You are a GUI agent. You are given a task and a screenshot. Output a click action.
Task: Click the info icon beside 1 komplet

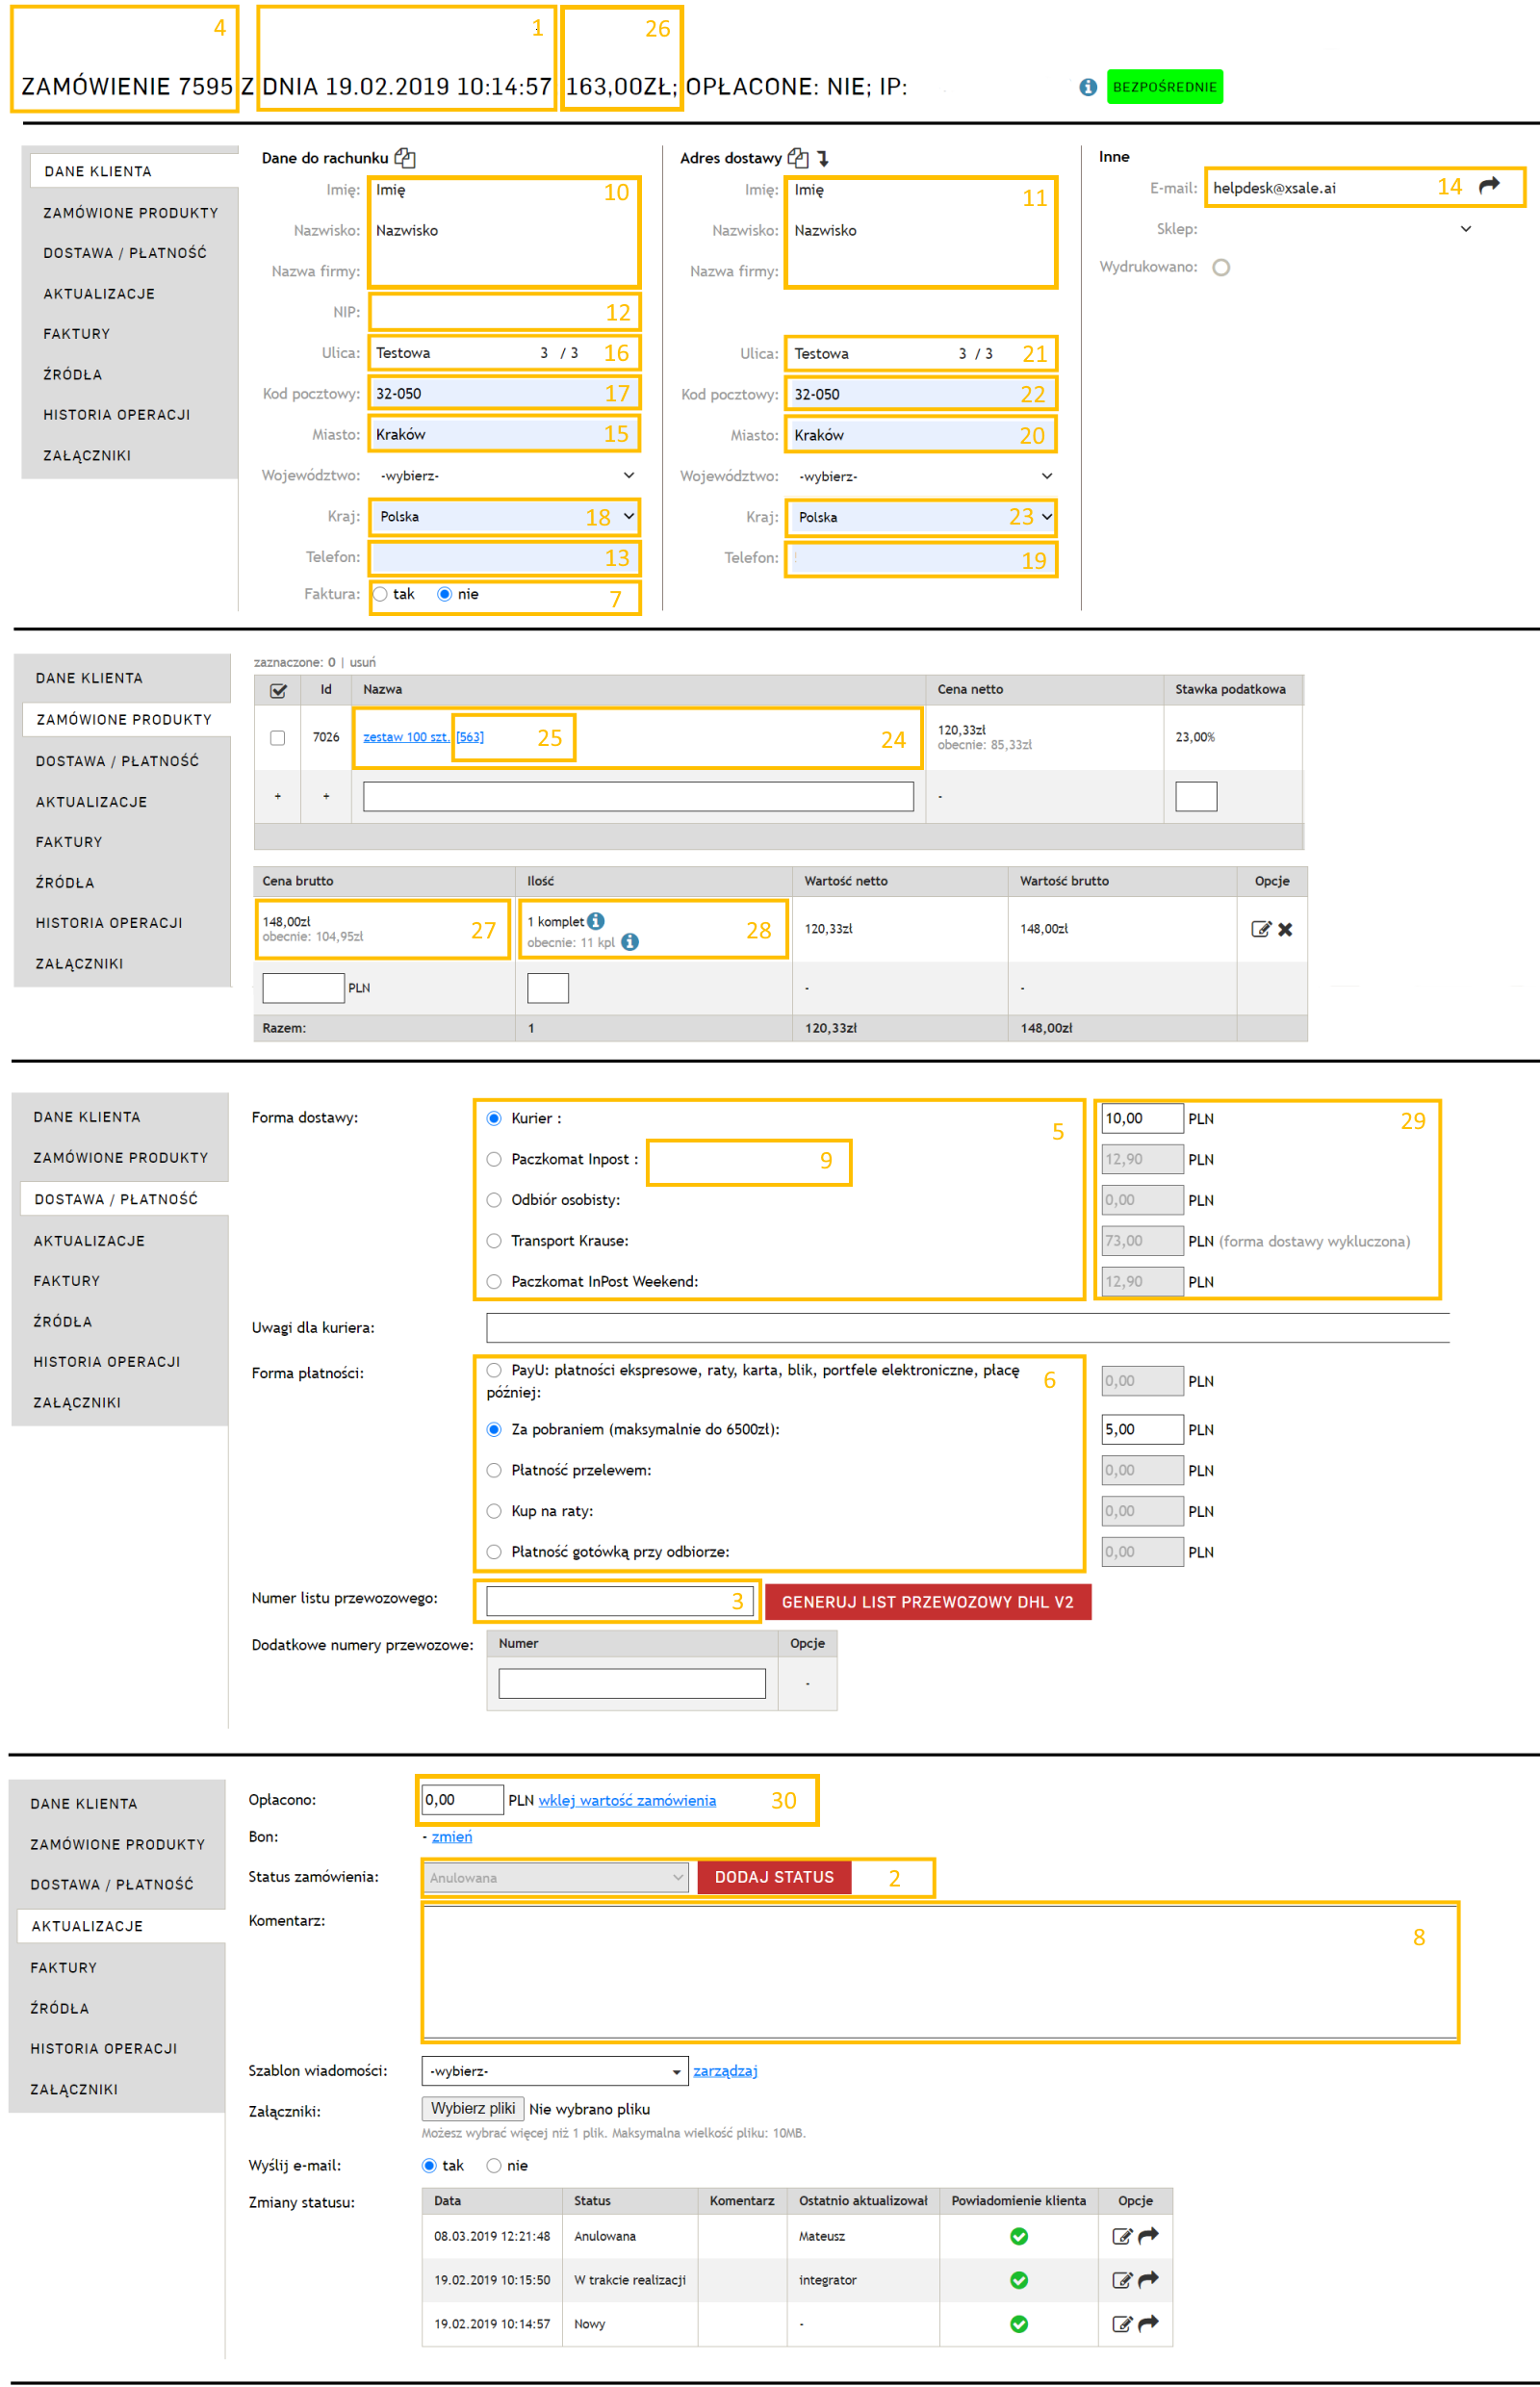(x=596, y=921)
